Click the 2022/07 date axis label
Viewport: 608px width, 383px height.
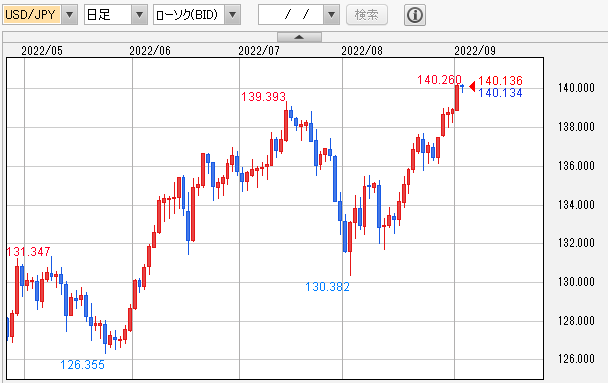[259, 51]
